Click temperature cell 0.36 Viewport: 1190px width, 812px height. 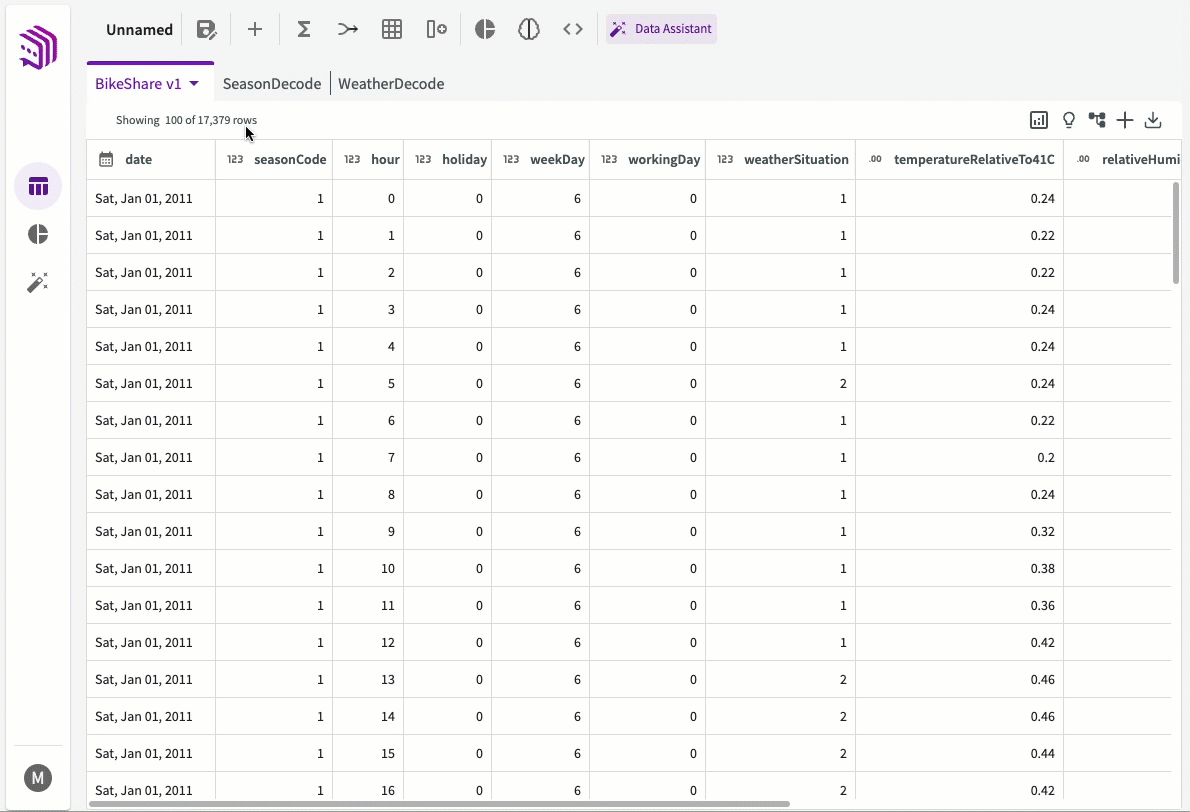tap(959, 606)
